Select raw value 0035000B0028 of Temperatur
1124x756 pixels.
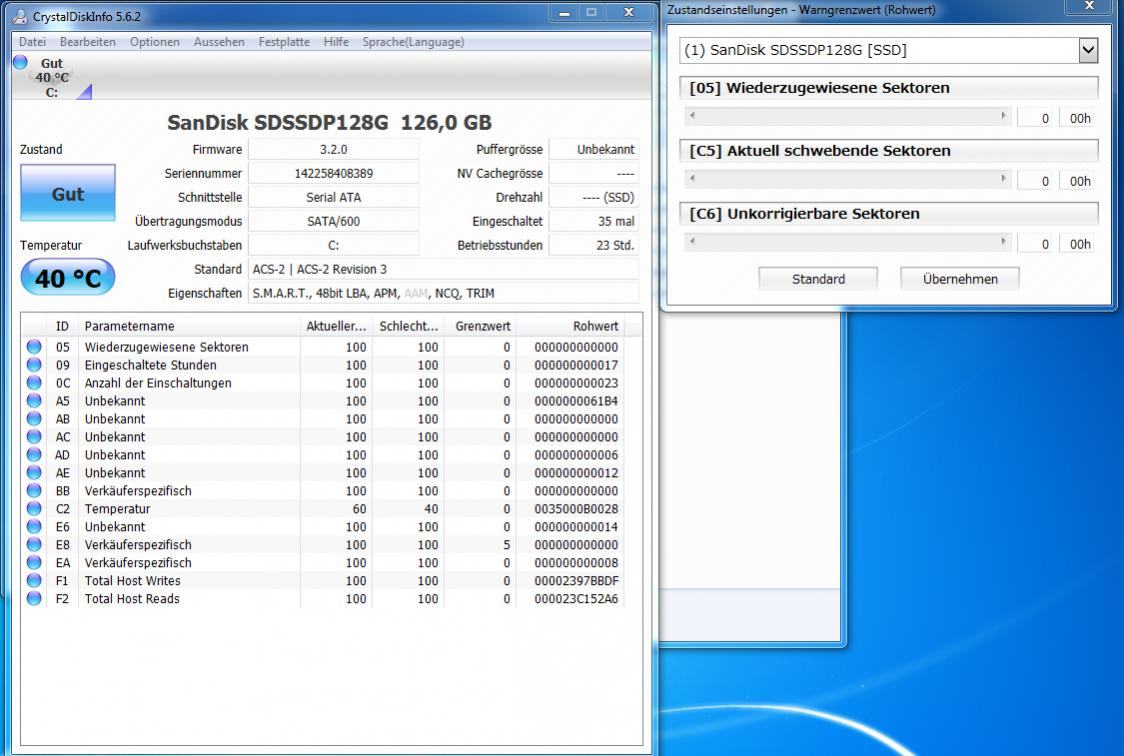click(x=576, y=509)
